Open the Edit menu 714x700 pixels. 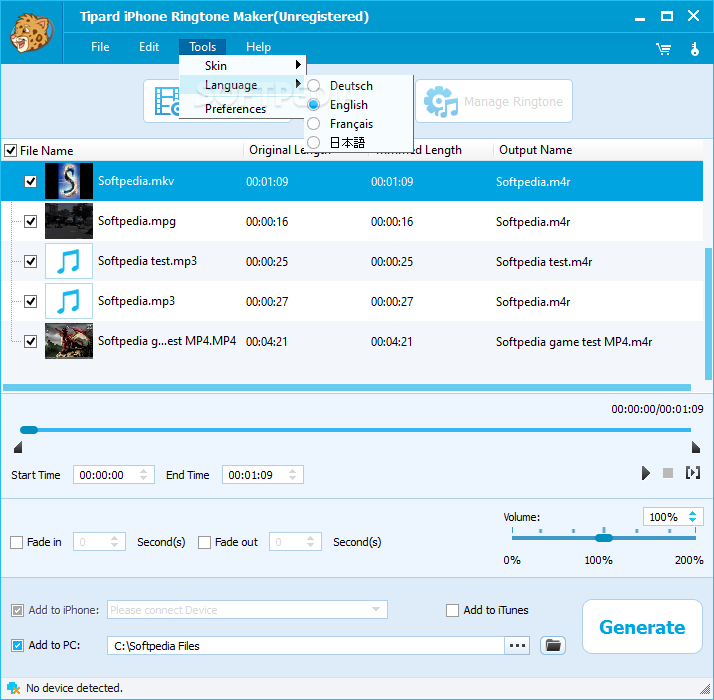149,47
